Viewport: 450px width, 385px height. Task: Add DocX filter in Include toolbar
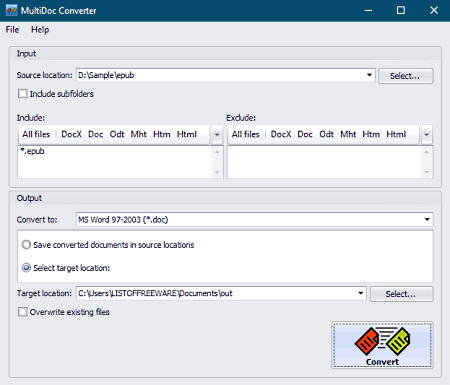coord(71,134)
